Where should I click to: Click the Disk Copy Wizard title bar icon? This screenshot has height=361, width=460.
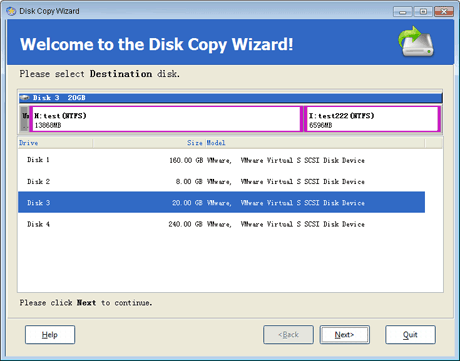11,11
